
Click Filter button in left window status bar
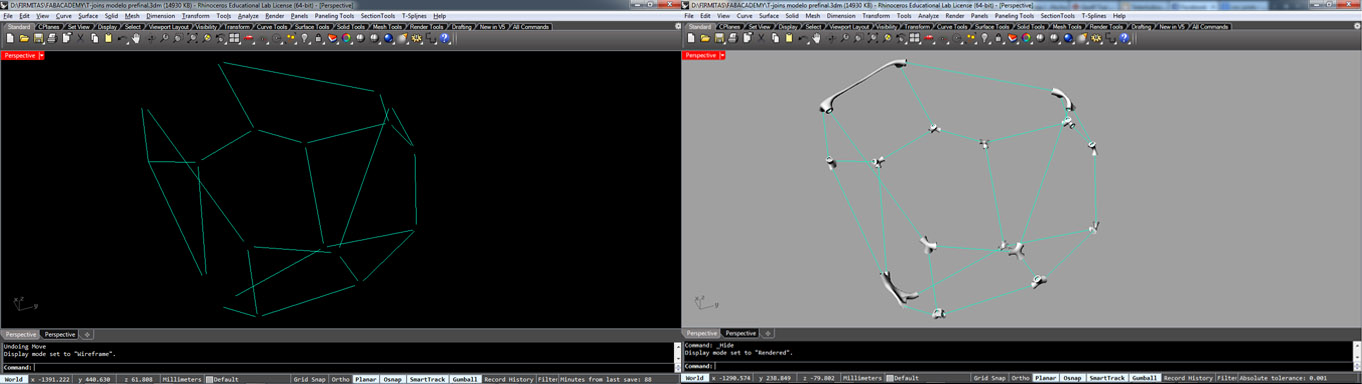[547, 379]
